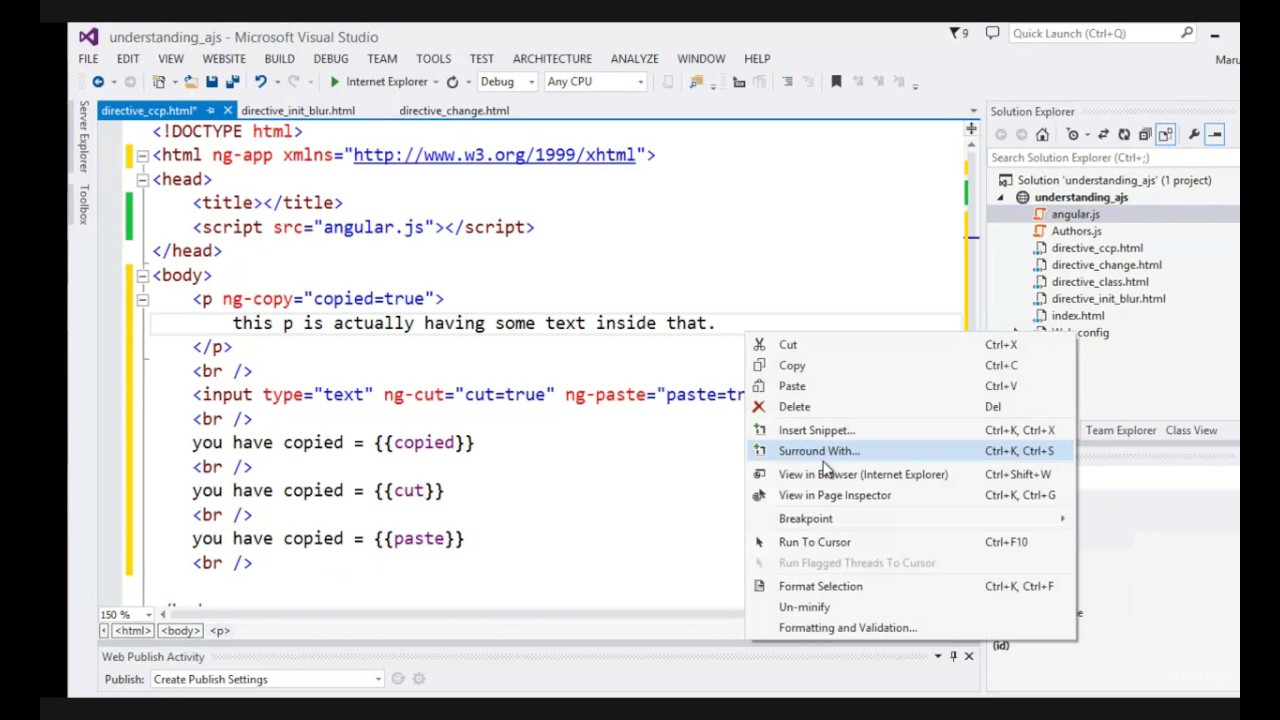Viewport: 1280px width, 720px height.
Task: Refresh Solution Explorer with the refresh icon
Action: pyautogui.click(x=1124, y=135)
